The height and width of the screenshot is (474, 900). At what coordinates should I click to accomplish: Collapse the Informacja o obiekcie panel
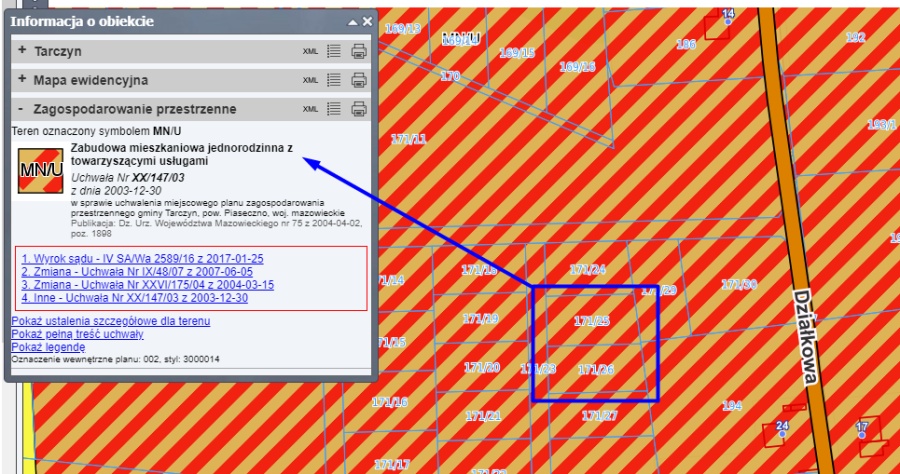click(352, 21)
